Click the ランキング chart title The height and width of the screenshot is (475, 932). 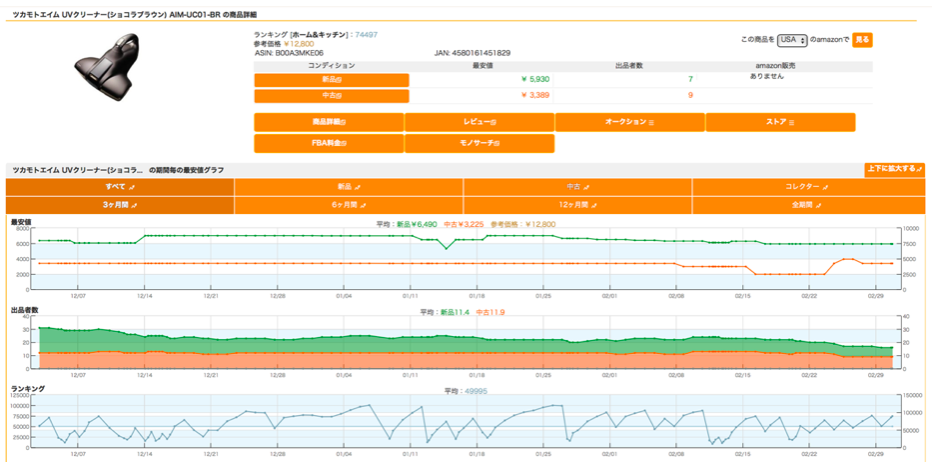click(27, 388)
